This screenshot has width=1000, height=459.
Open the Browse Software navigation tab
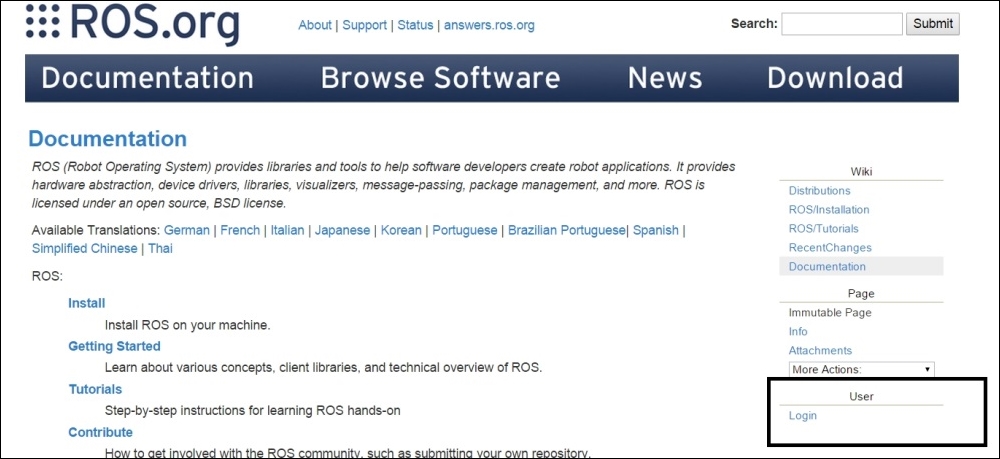(x=440, y=78)
